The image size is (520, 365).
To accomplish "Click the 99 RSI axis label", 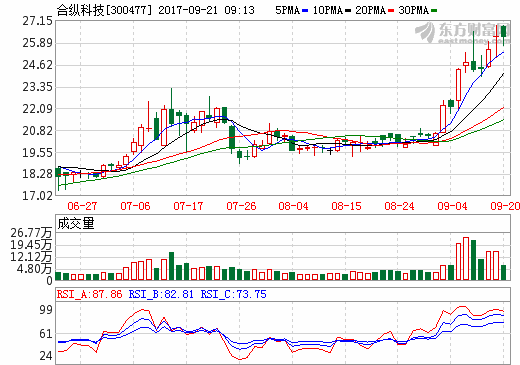I will pyautogui.click(x=46, y=310).
